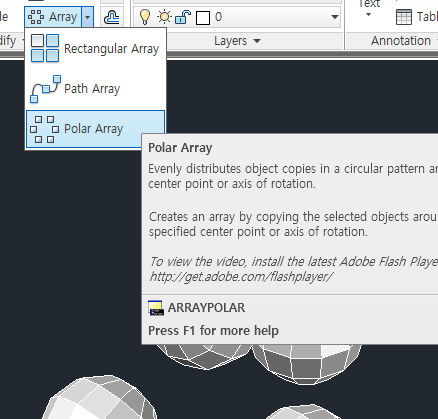Select the Polar Array option
The width and height of the screenshot is (438, 419).
coord(95,129)
